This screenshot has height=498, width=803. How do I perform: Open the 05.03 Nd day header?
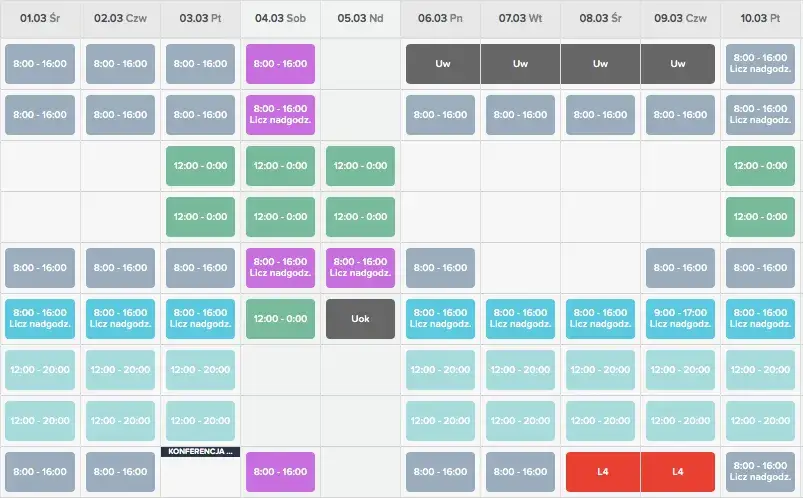[360, 18]
